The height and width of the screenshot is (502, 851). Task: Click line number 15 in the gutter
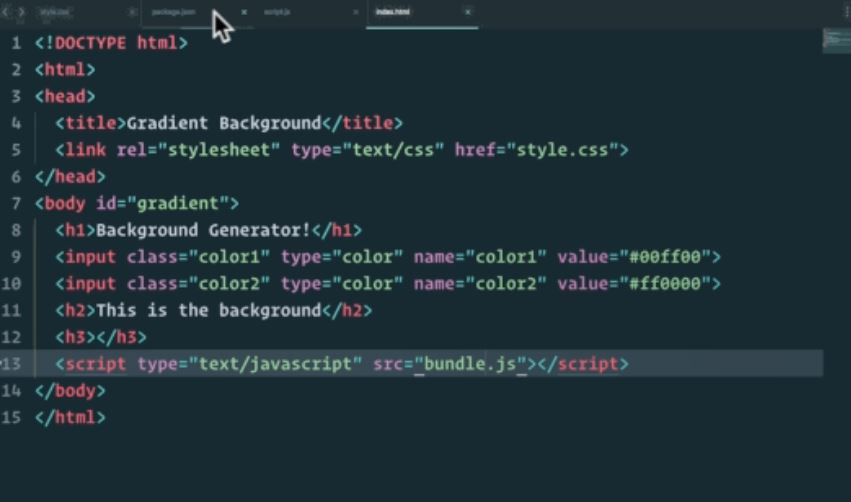11,417
